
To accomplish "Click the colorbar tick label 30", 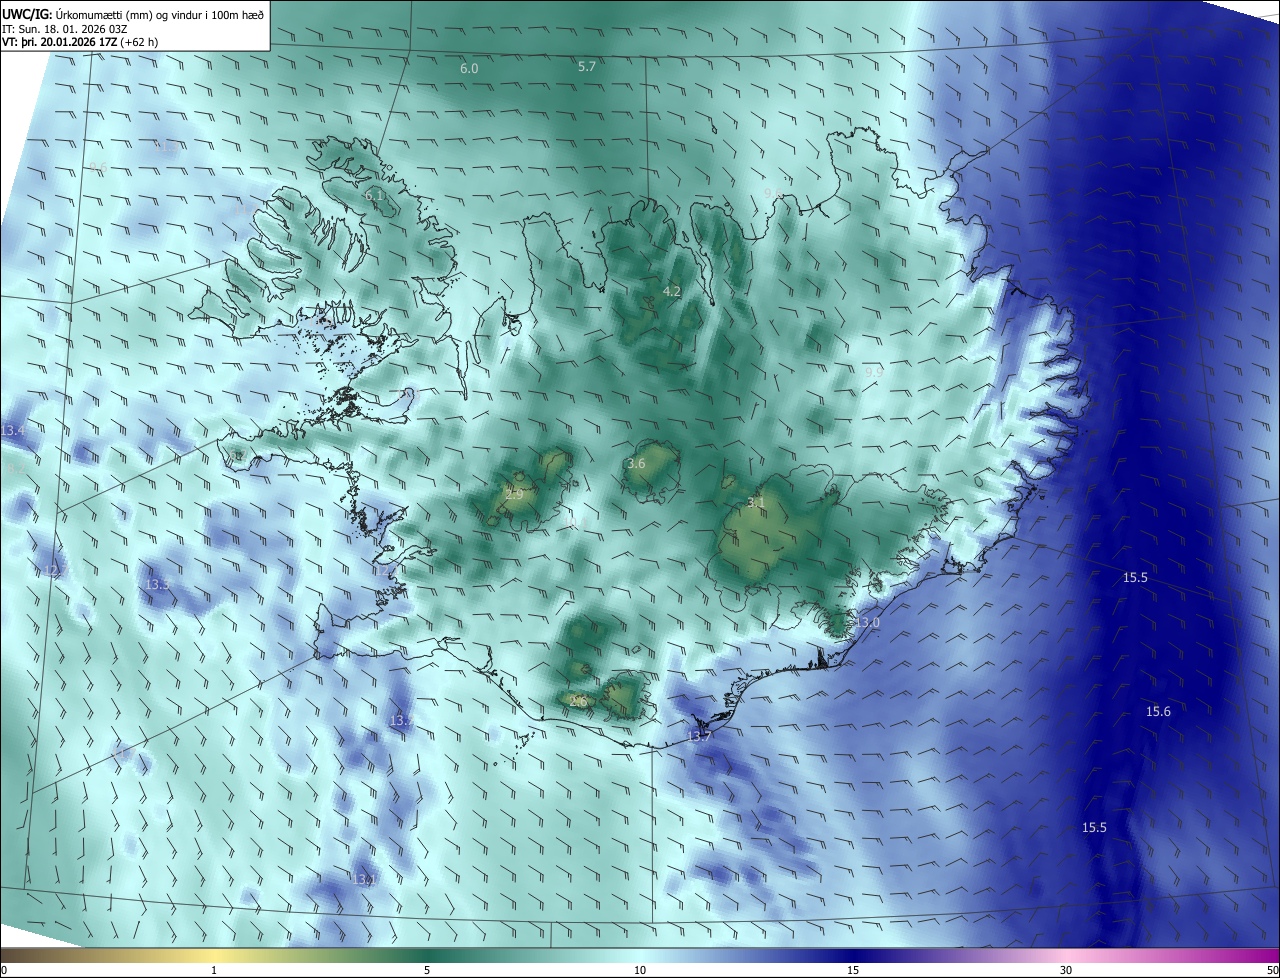I will 1066,970.
